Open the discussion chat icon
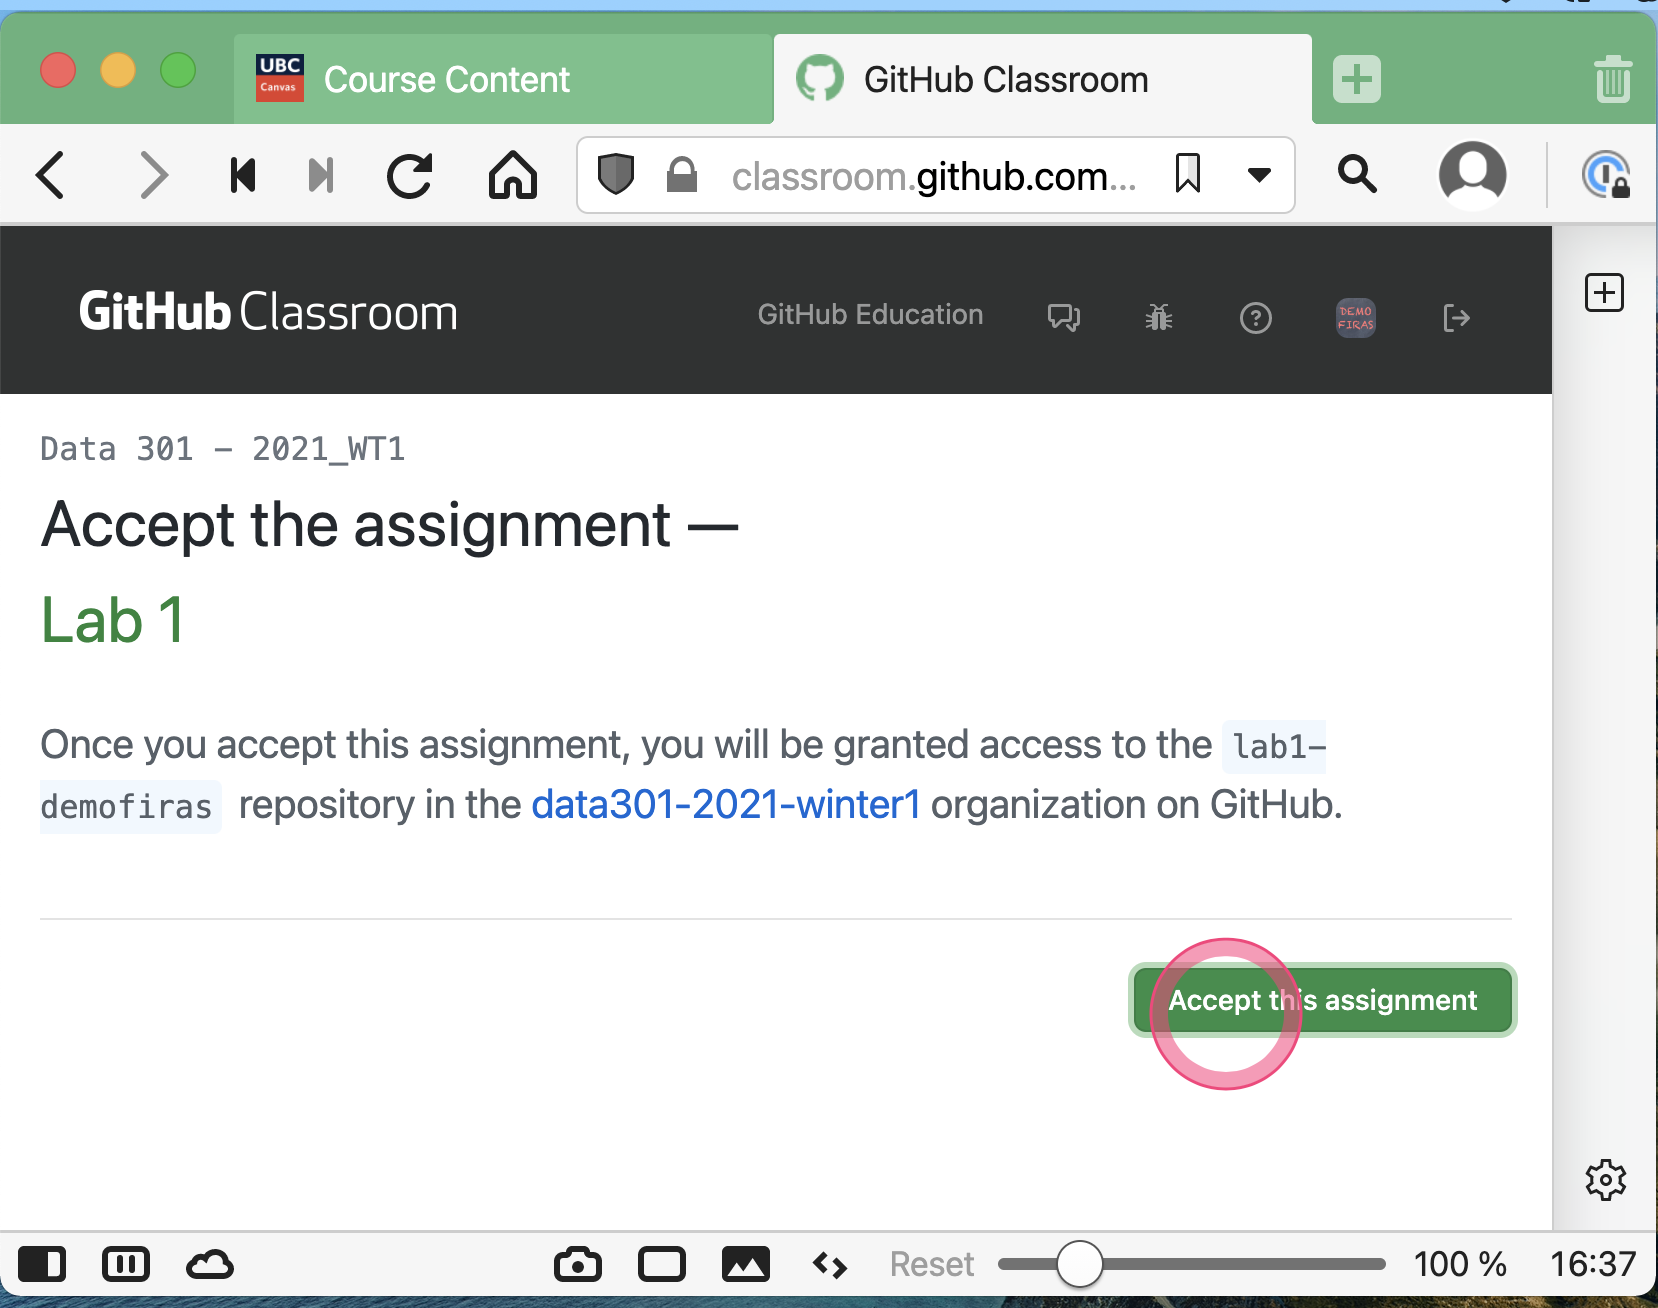 click(1064, 318)
